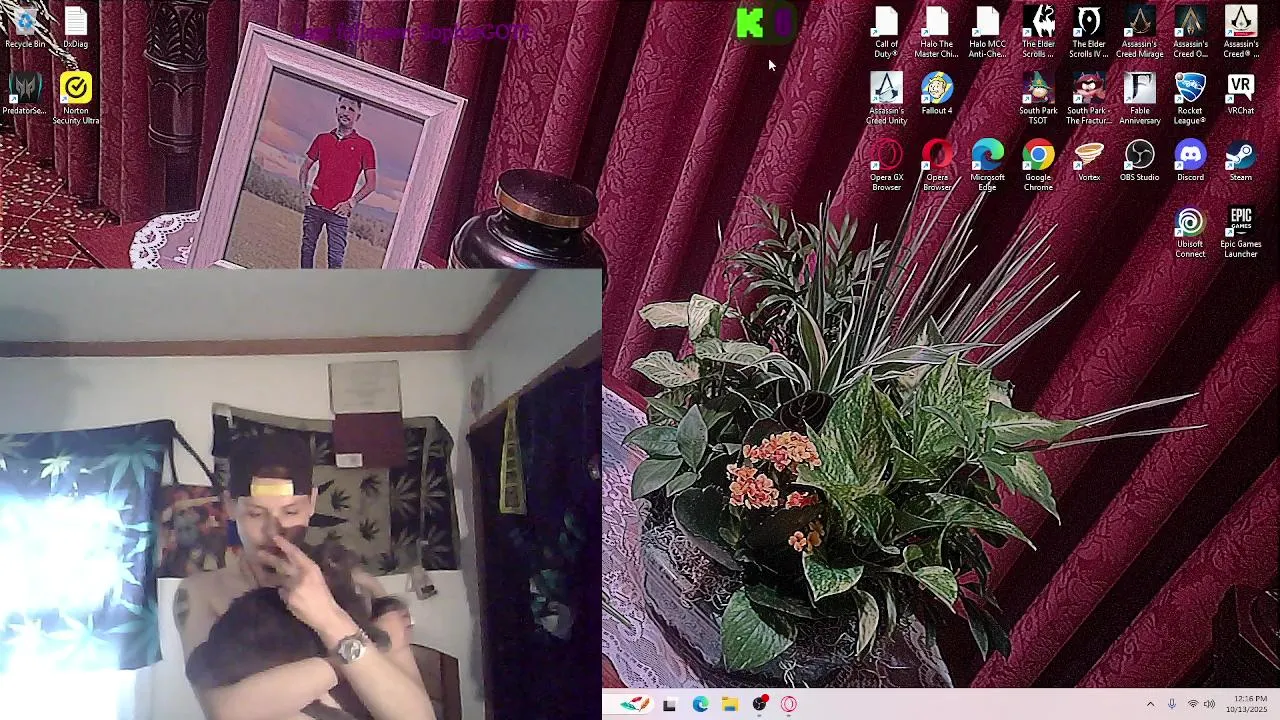Screen dimensions: 1280x720
Task: Select the South Park The Fractured shortcut
Action: coord(1089,99)
